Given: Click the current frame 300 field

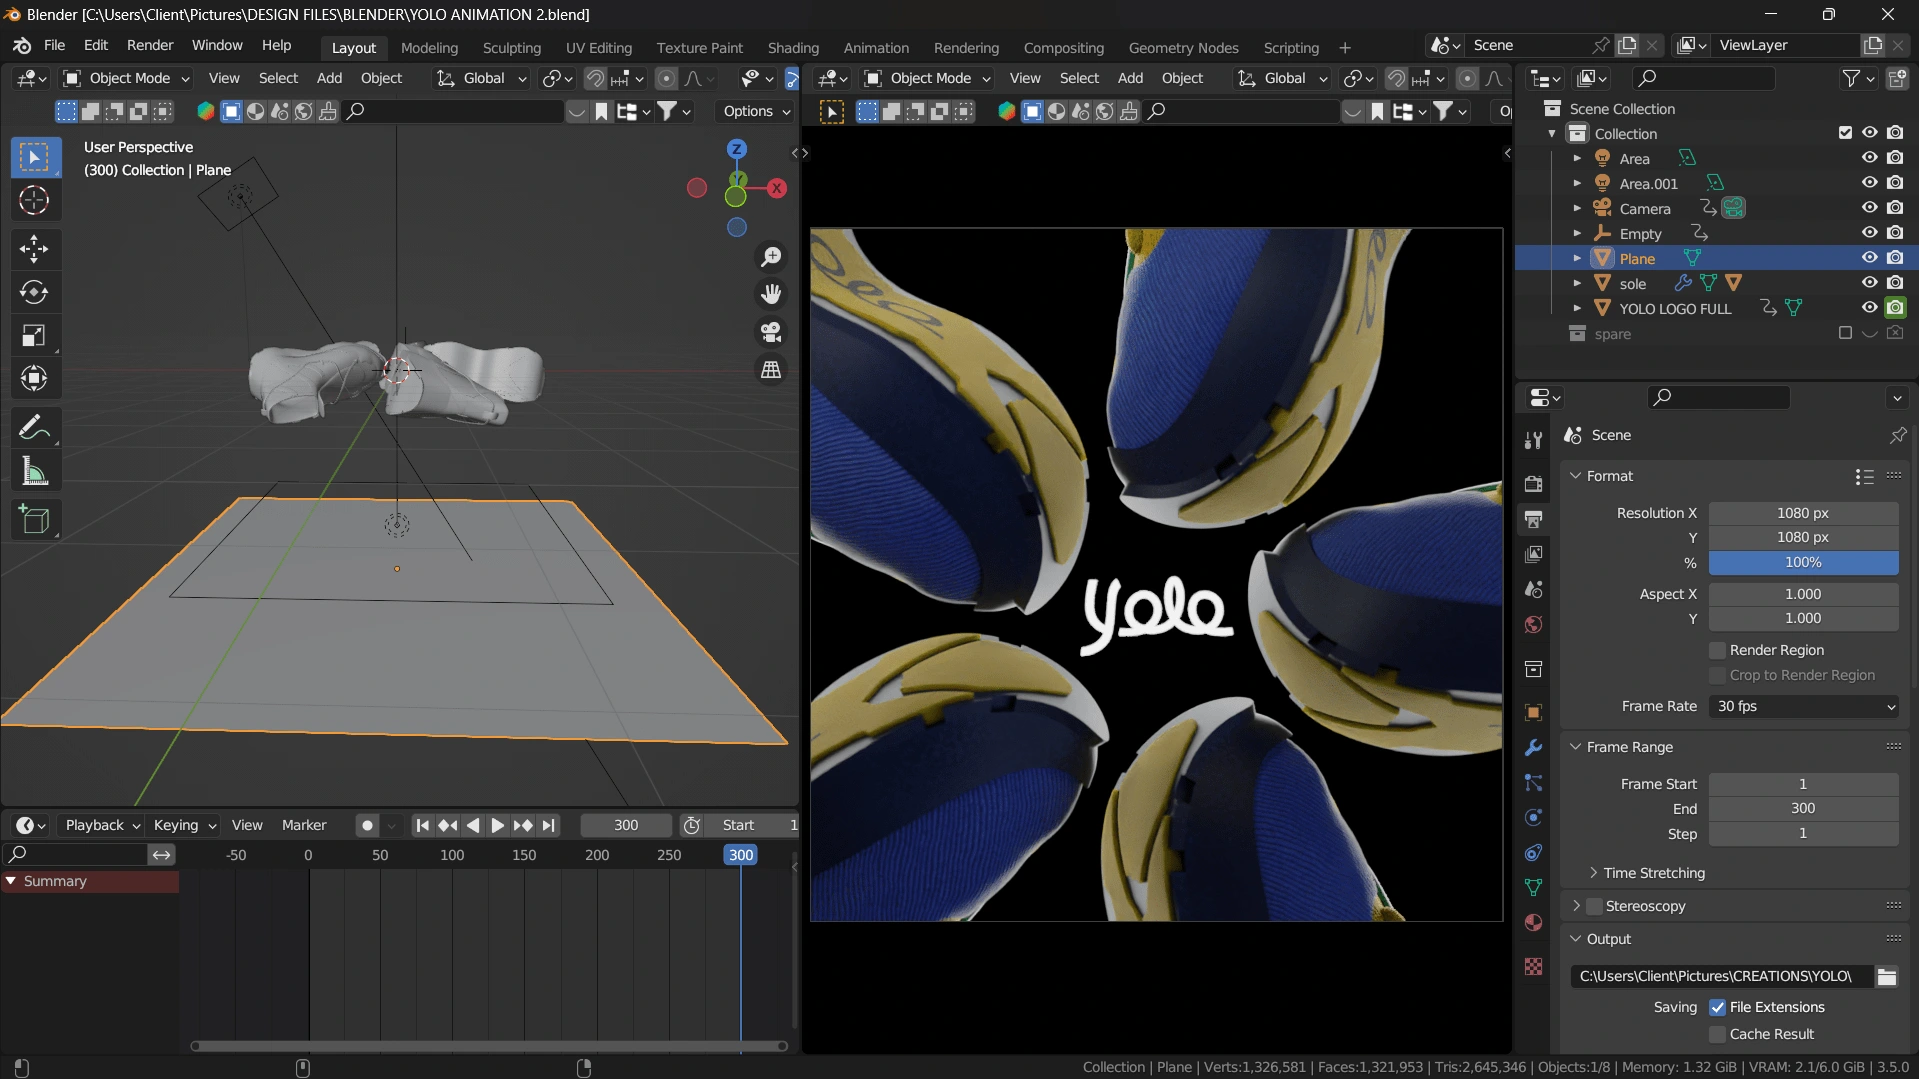Looking at the screenshot, I should pos(626,825).
